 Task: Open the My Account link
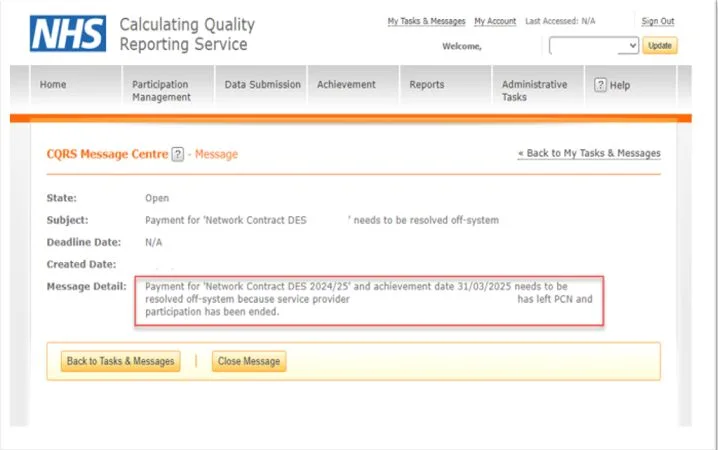[495, 21]
